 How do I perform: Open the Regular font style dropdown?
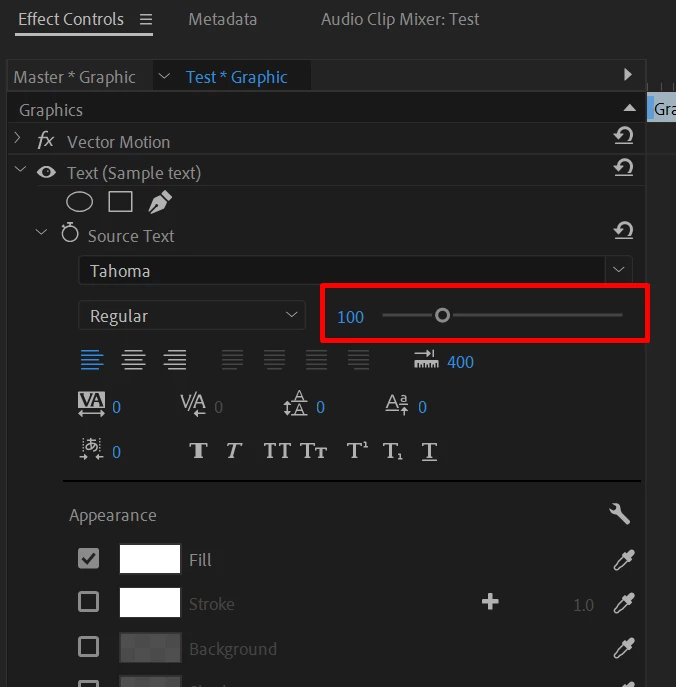pyautogui.click(x=192, y=315)
